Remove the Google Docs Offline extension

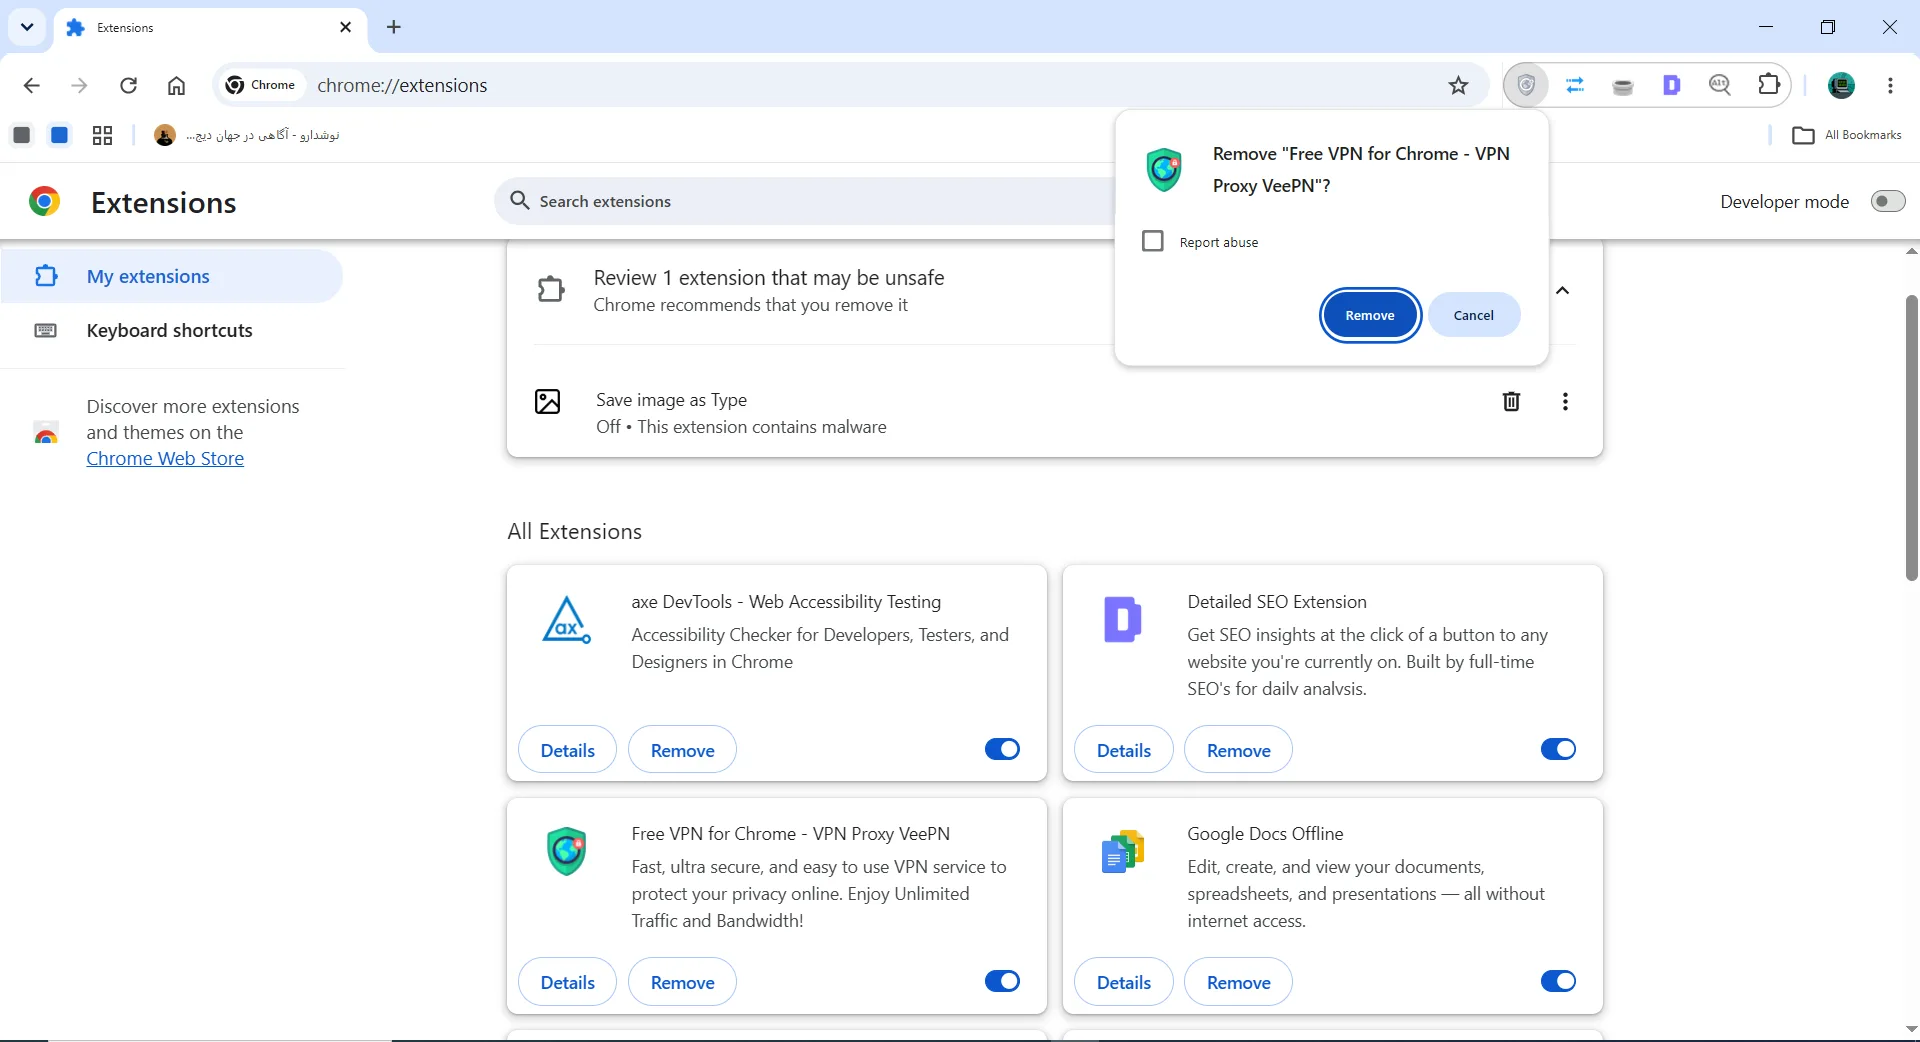point(1238,982)
